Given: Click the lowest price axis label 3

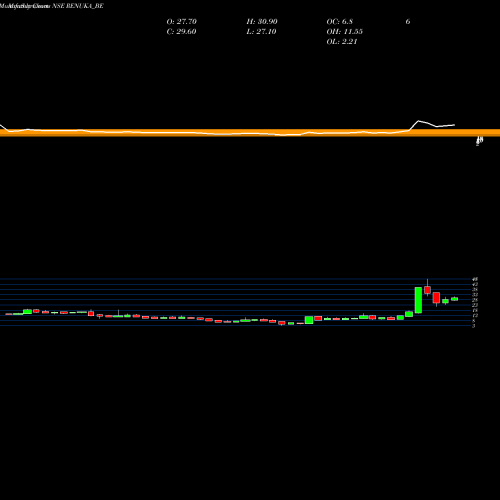Looking at the screenshot, I should pyautogui.click(x=473, y=326).
